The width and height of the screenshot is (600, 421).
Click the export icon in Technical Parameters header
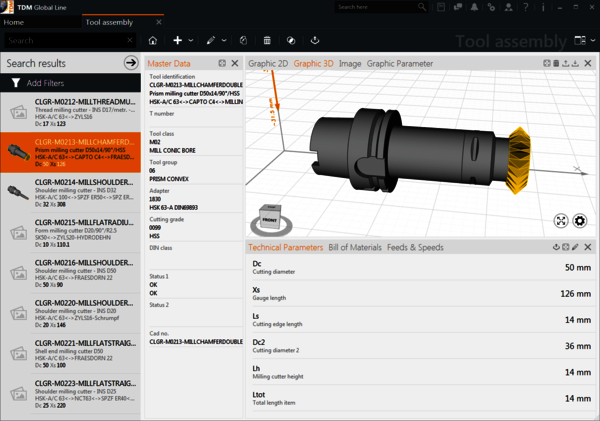tap(556, 247)
